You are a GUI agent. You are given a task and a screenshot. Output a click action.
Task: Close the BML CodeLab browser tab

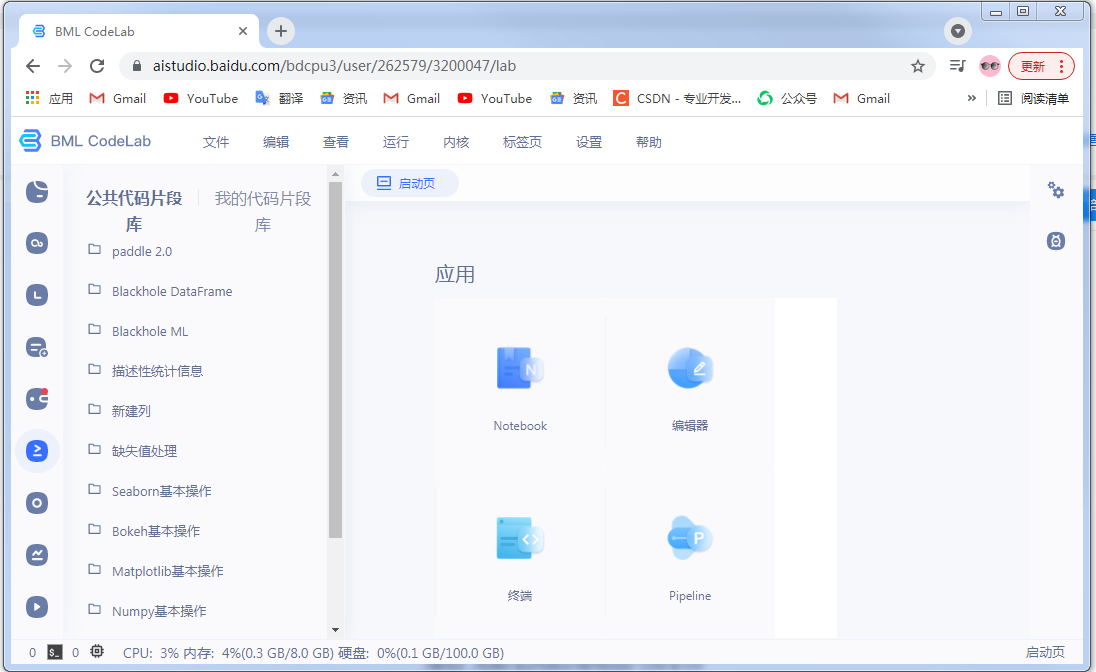[243, 31]
